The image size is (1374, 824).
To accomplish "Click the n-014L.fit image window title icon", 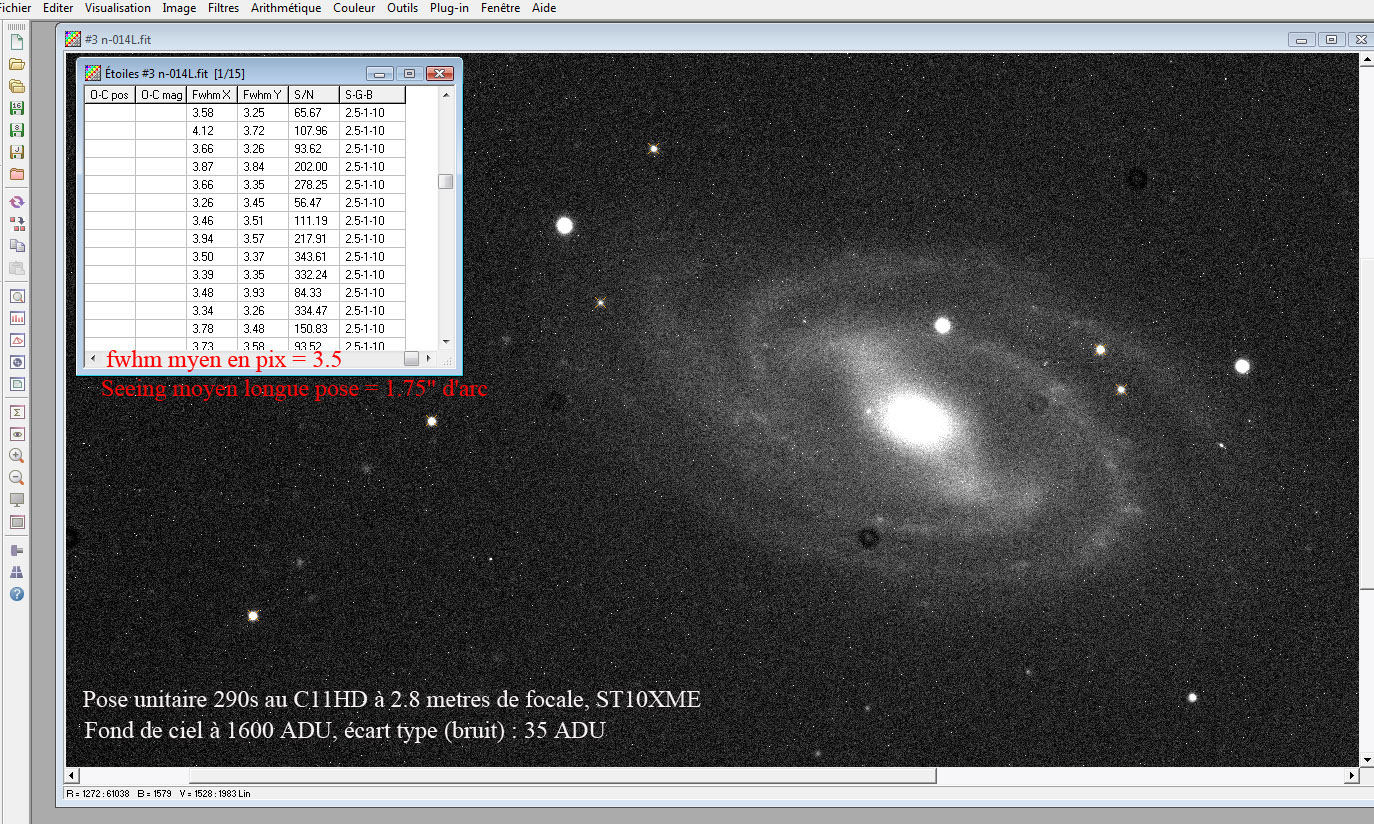I will tap(72, 39).
